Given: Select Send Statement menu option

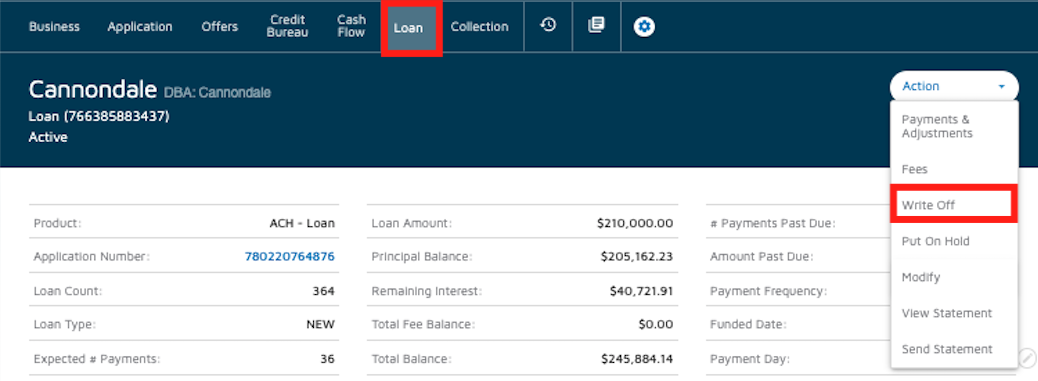Looking at the screenshot, I should (x=954, y=349).
